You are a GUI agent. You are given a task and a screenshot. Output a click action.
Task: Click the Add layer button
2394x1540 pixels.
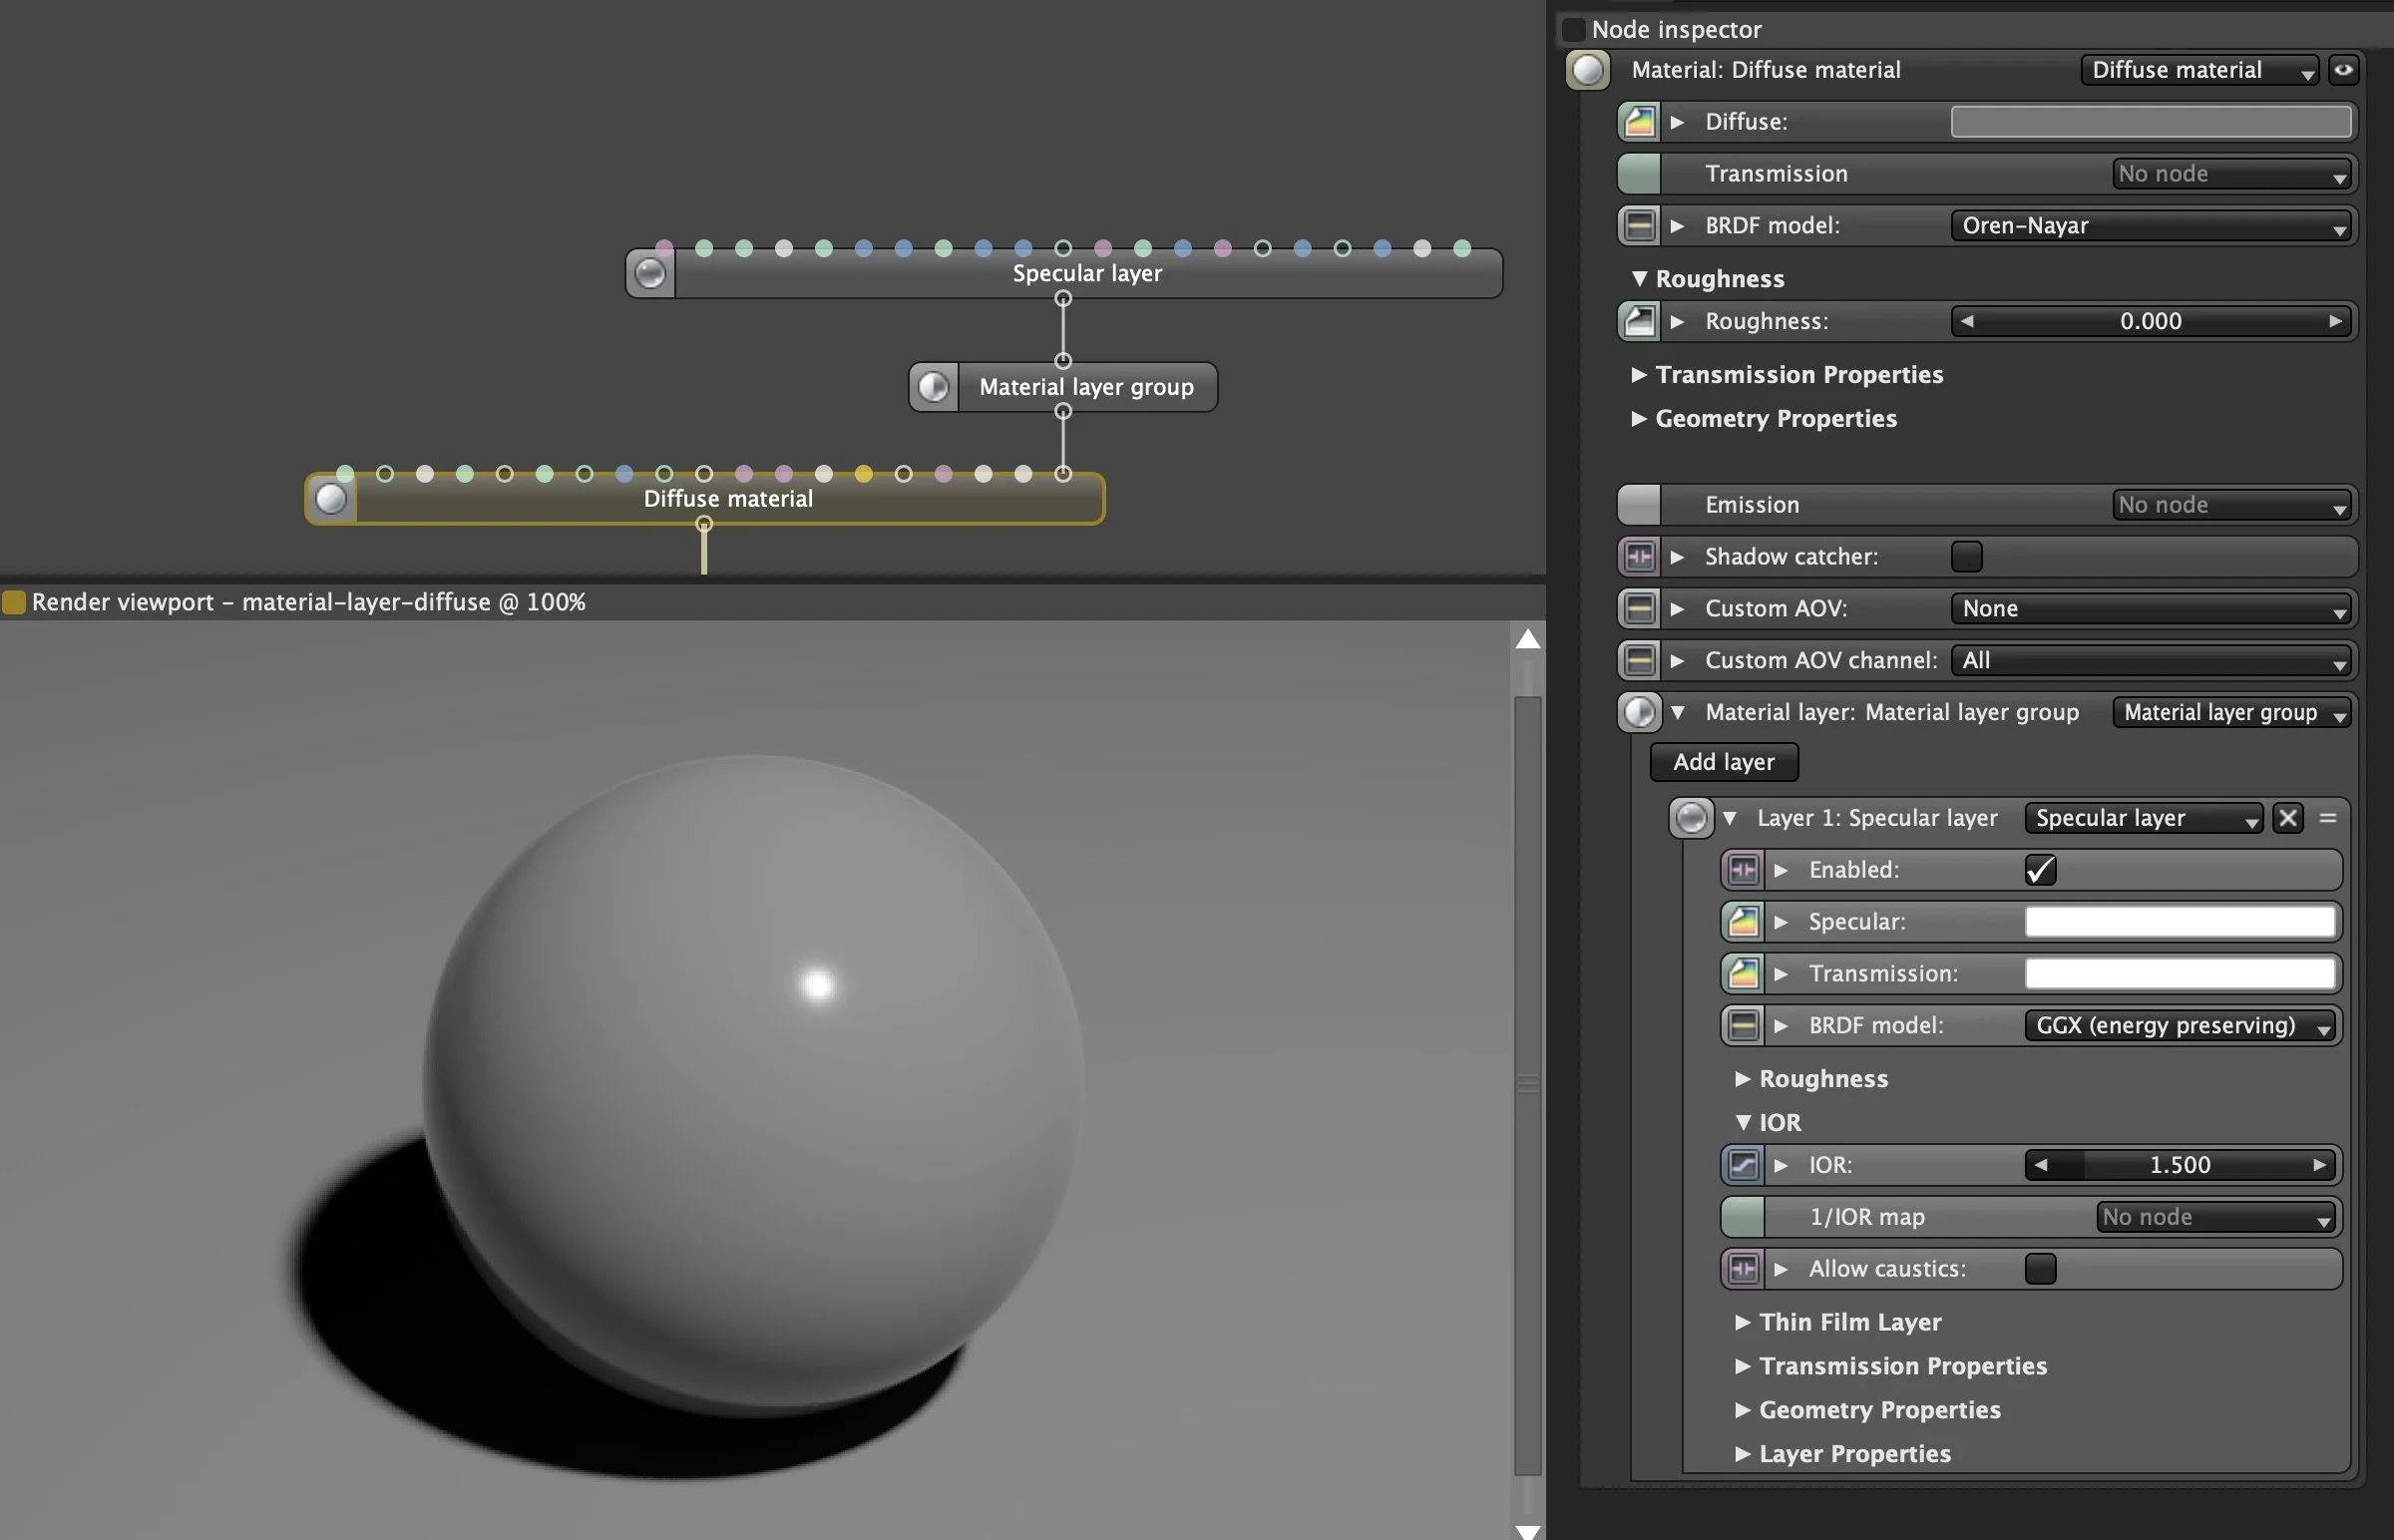tap(1723, 762)
